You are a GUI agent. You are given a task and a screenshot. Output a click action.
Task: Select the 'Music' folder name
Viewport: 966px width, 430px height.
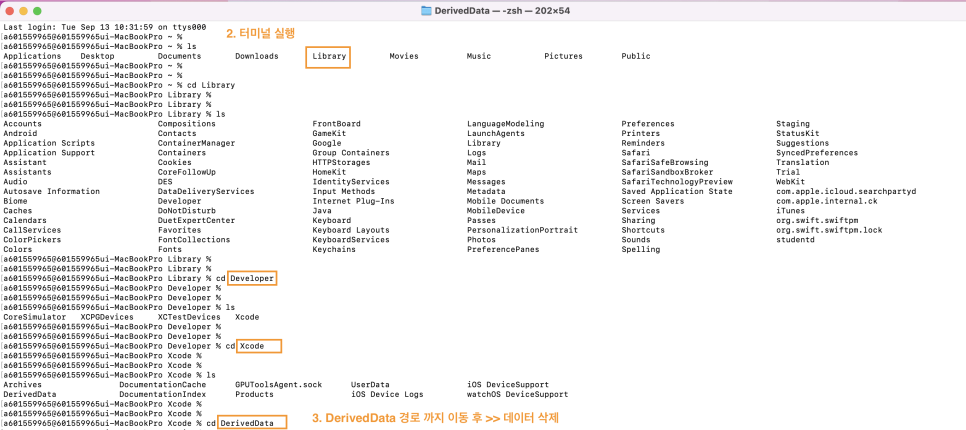479,56
